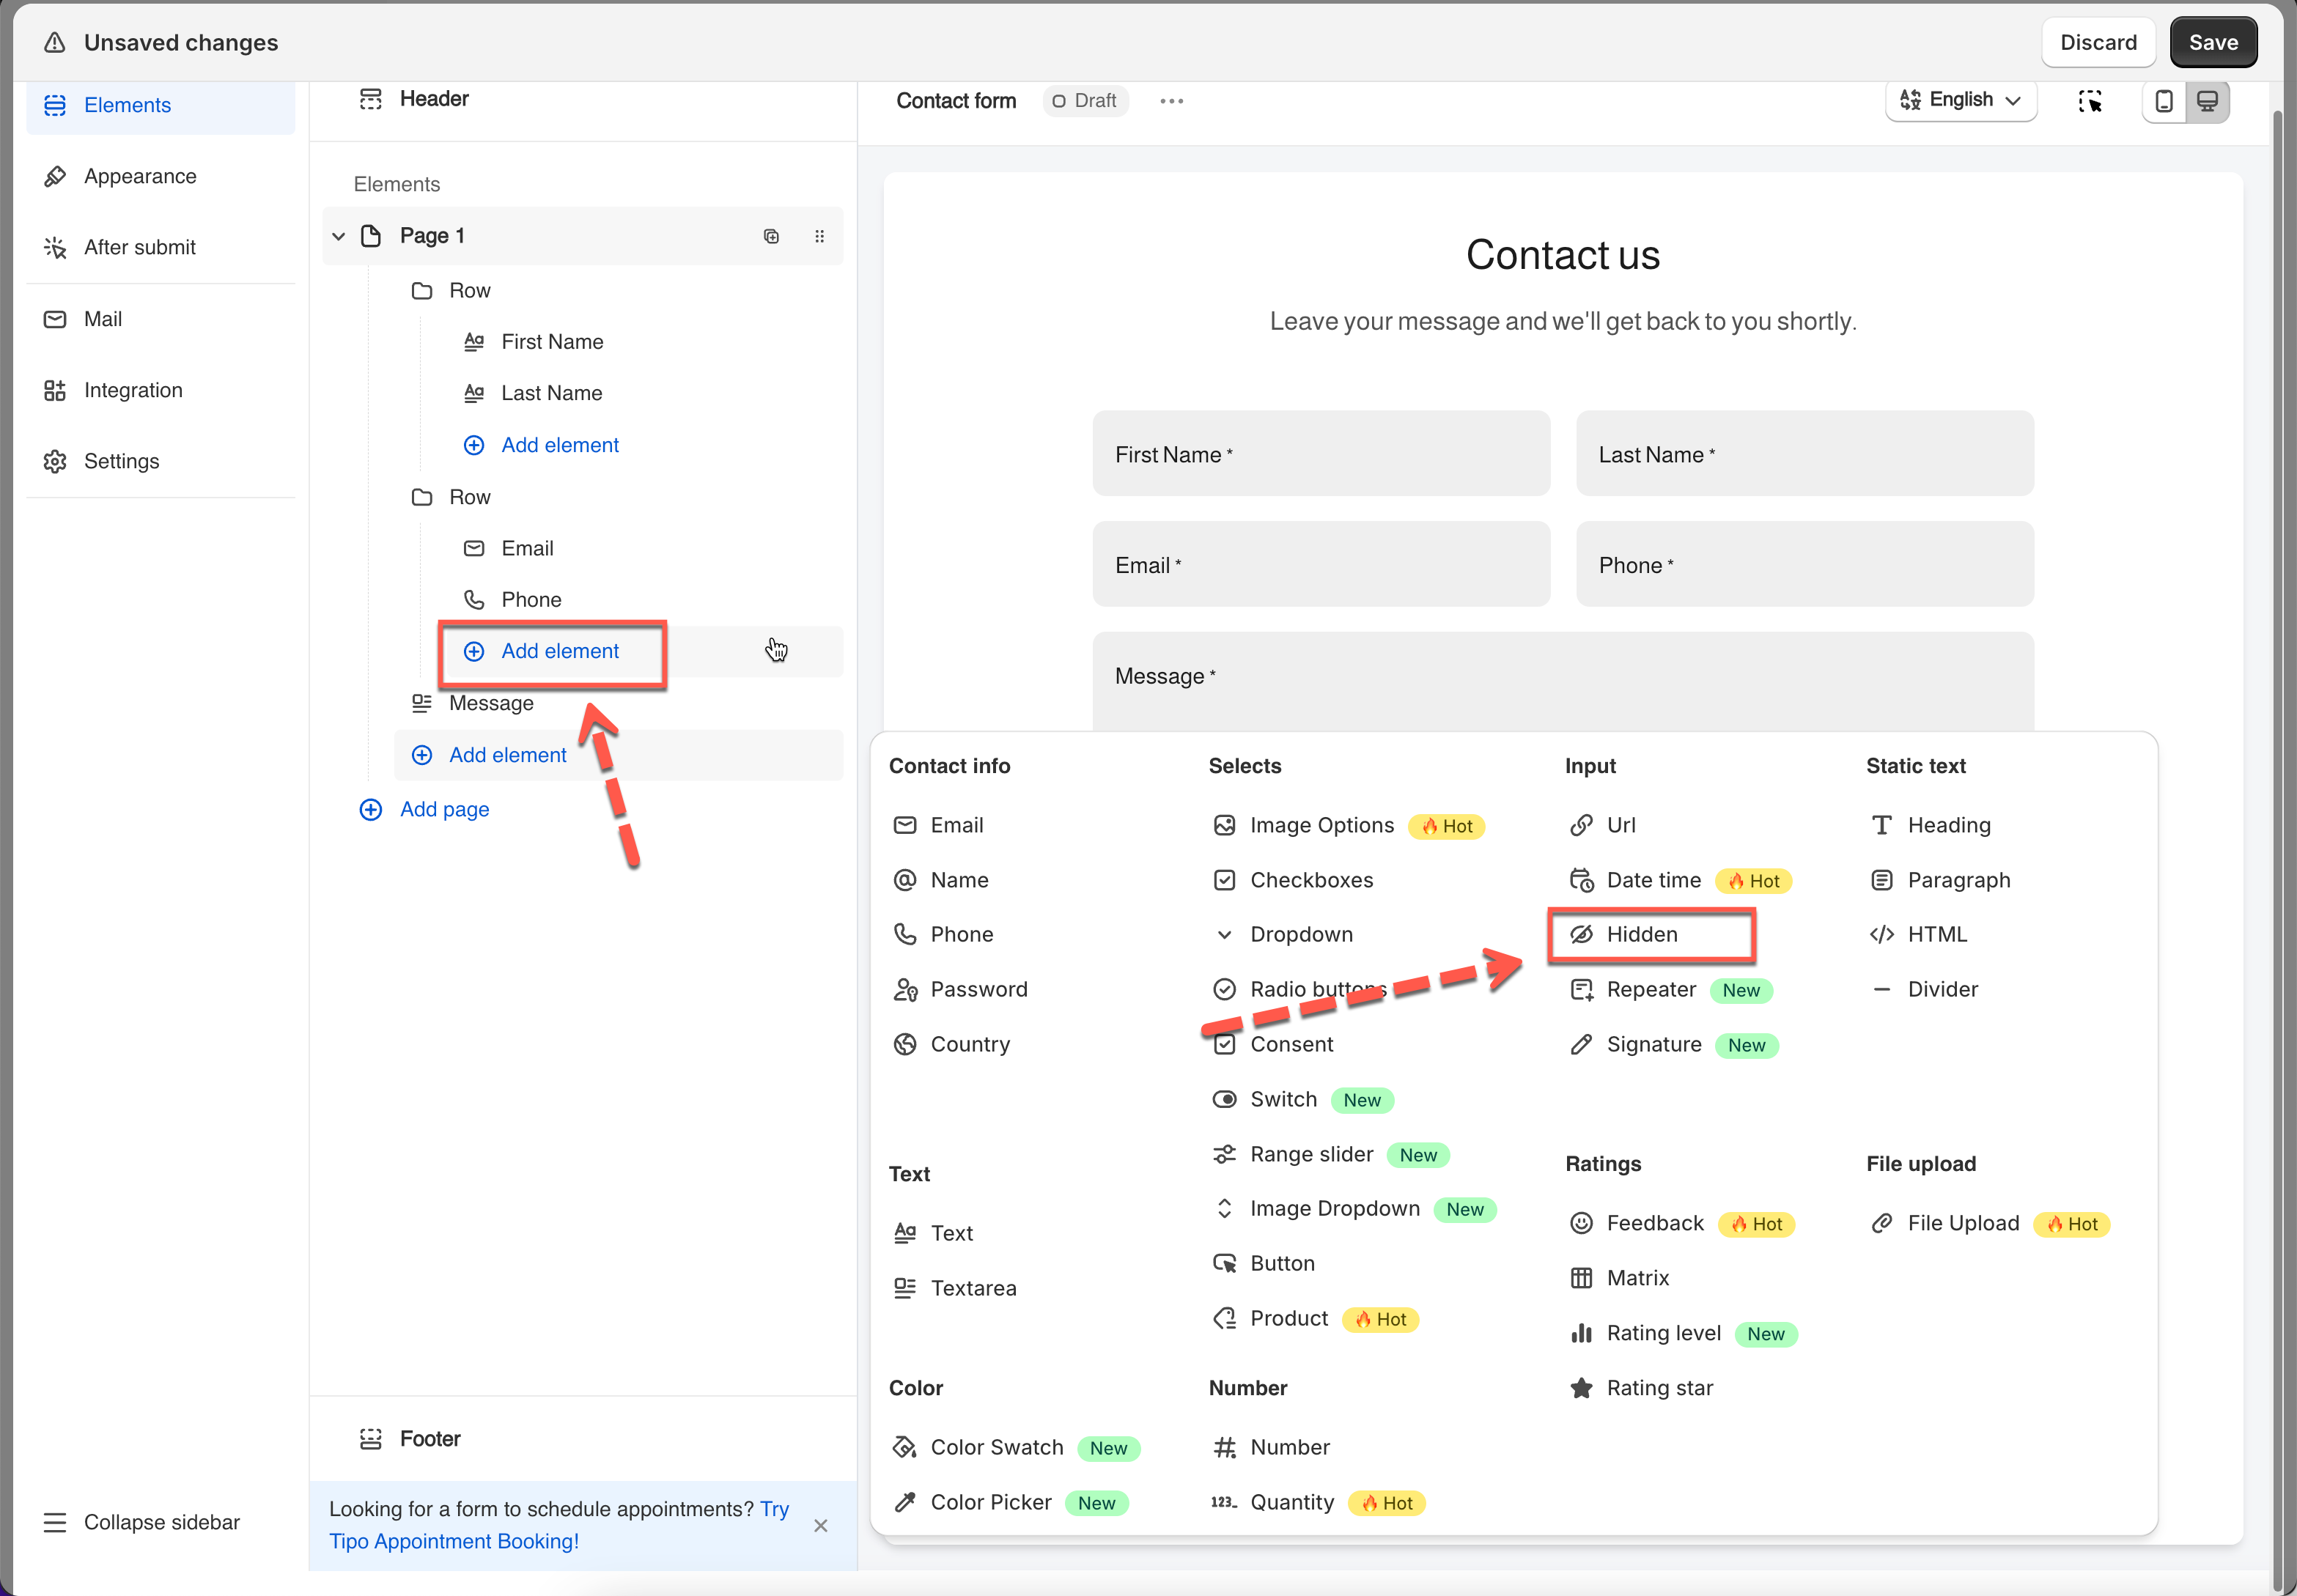
Task: Click the element selector cursor icon
Action: tap(2089, 101)
